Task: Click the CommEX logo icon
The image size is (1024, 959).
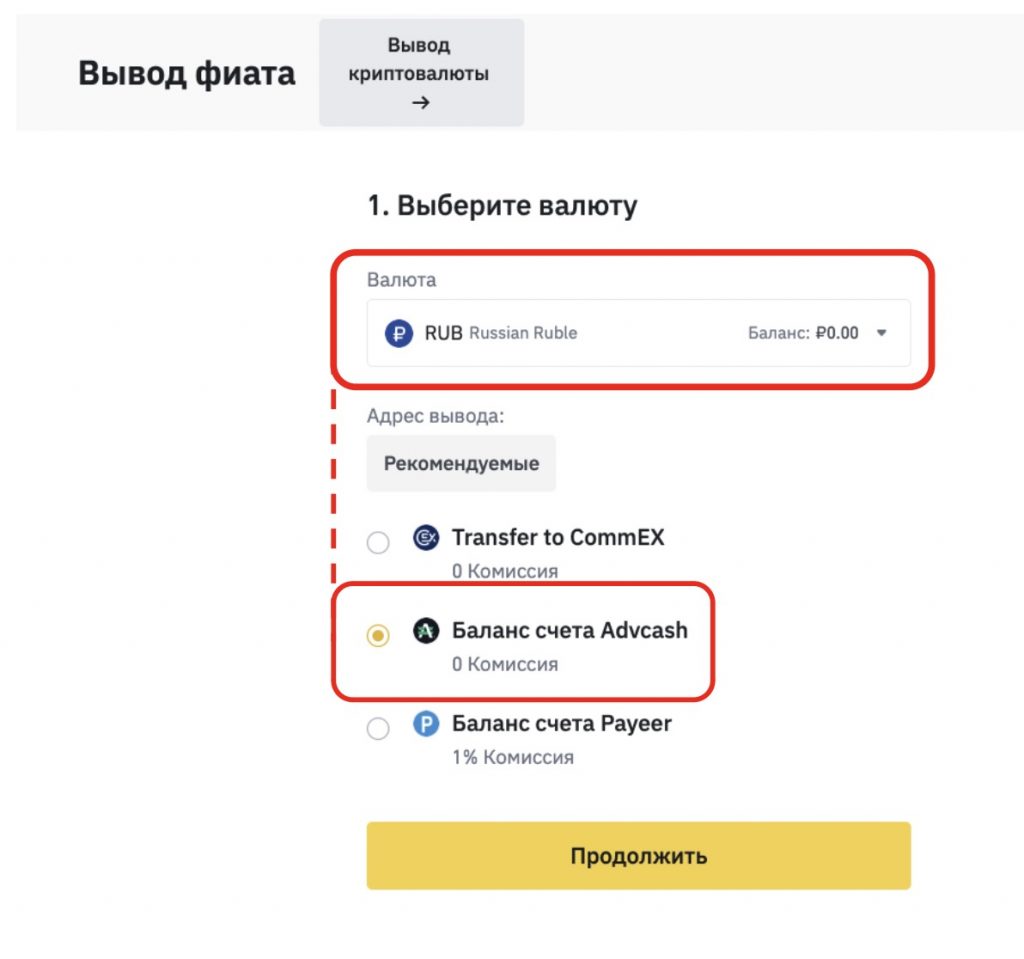Action: pos(426,538)
